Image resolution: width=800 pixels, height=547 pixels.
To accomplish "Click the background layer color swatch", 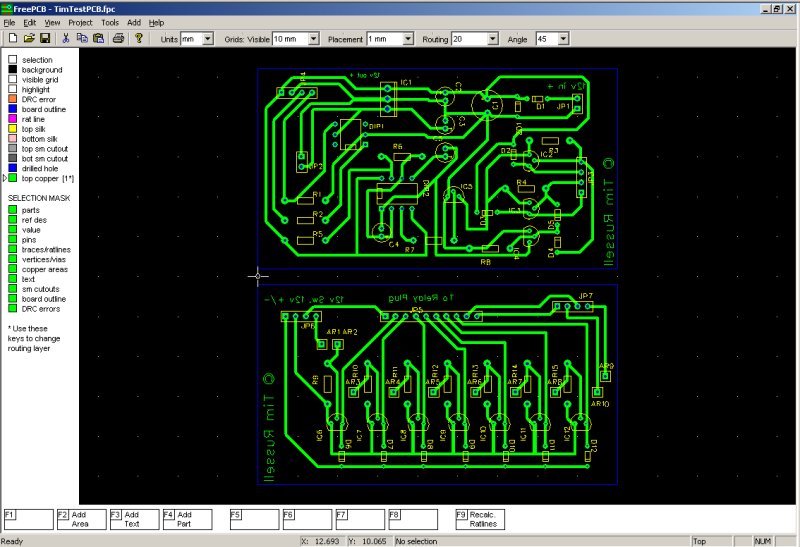I will point(13,69).
